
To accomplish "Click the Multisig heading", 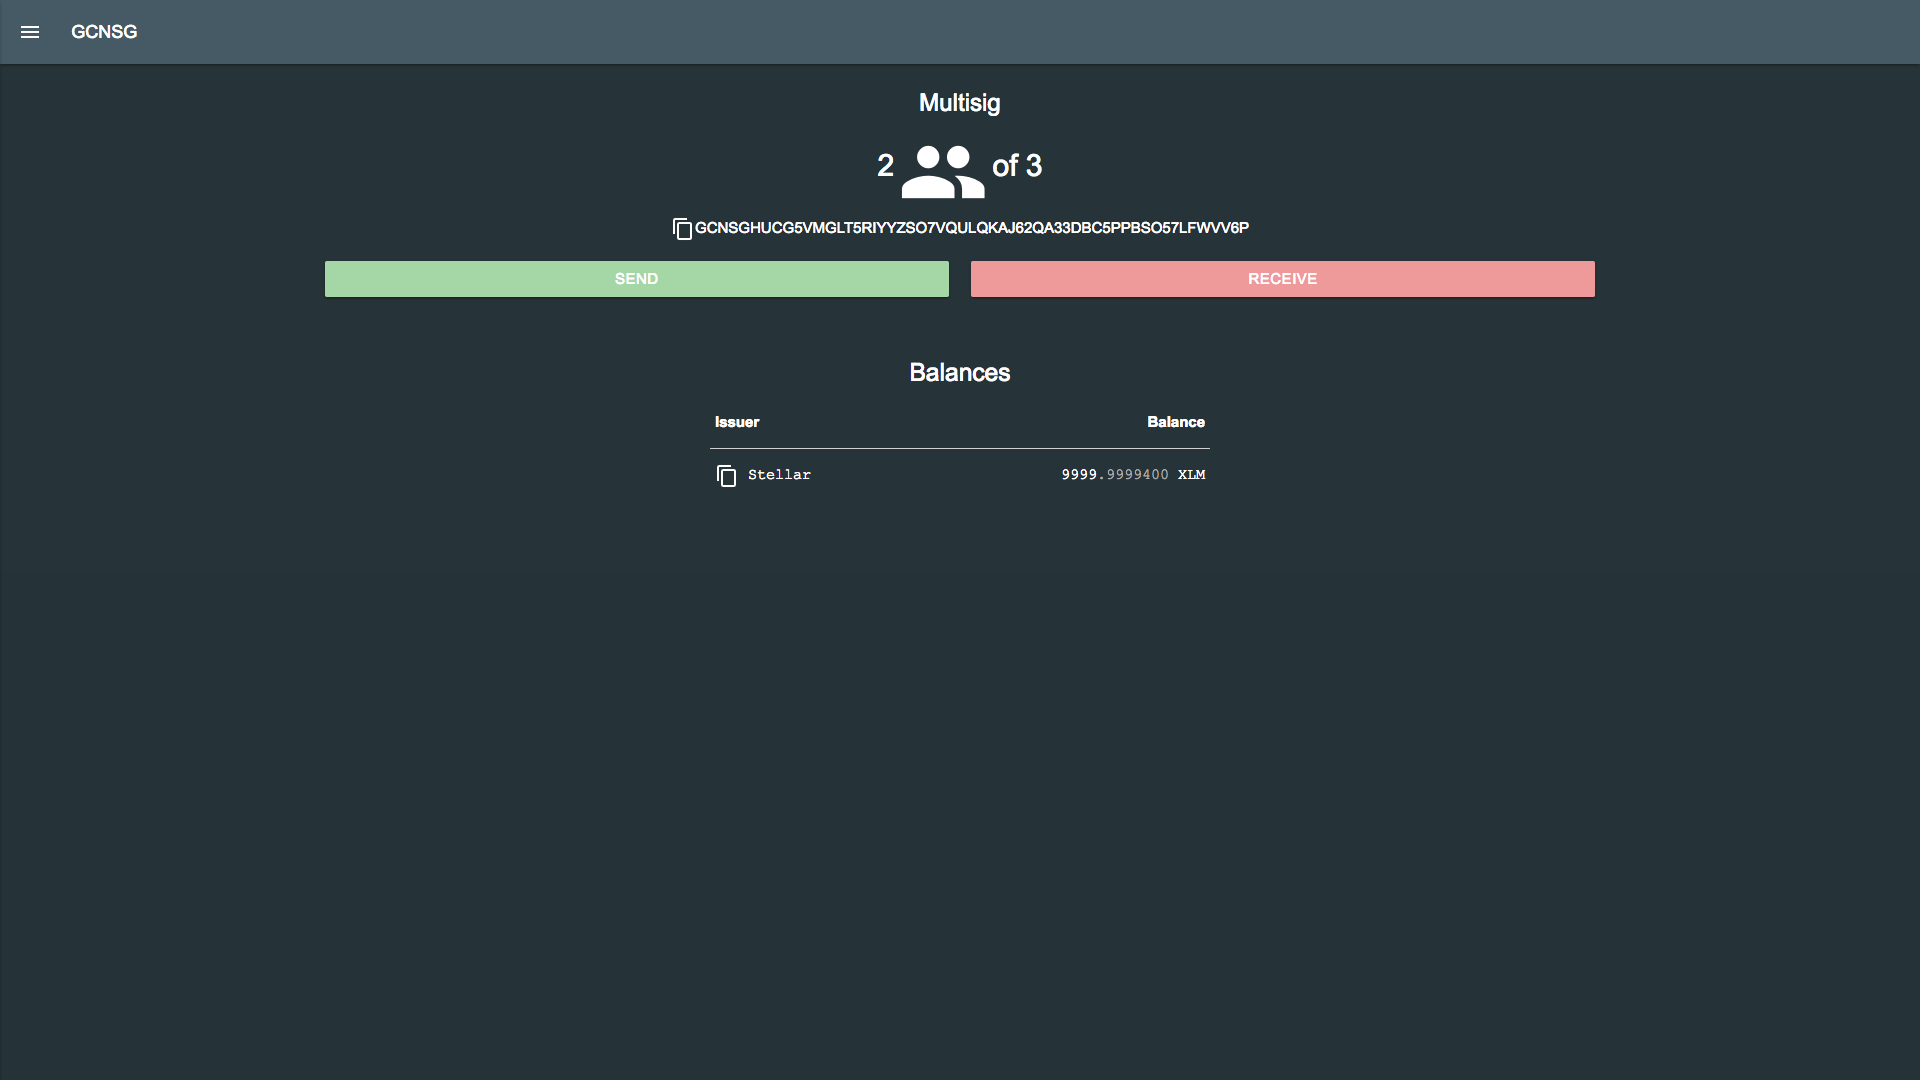I will coord(959,103).
